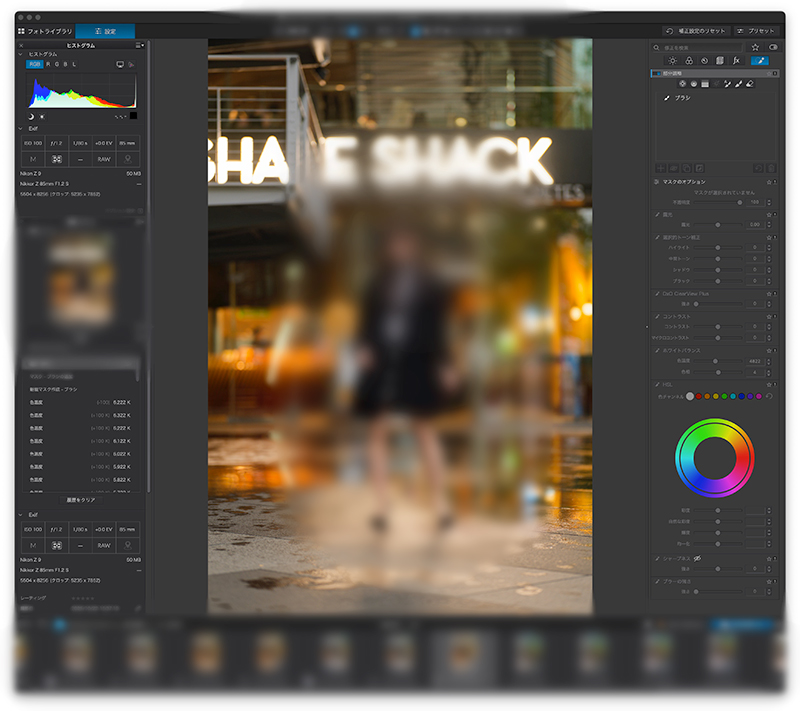800x711 pixels.
Task: Click the reset HSL color channel arrow
Action: click(x=769, y=396)
